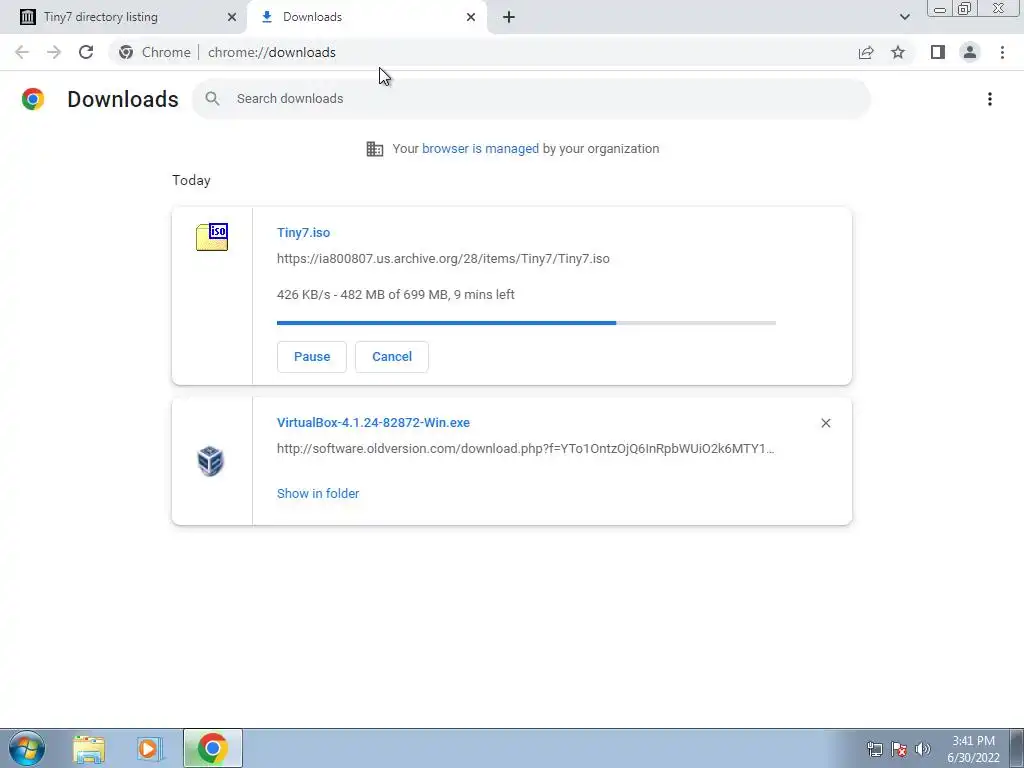Open VirtualBox-4.1.24-82872-Win.exe file link
Screen dimensions: 1024x768
(x=373, y=423)
